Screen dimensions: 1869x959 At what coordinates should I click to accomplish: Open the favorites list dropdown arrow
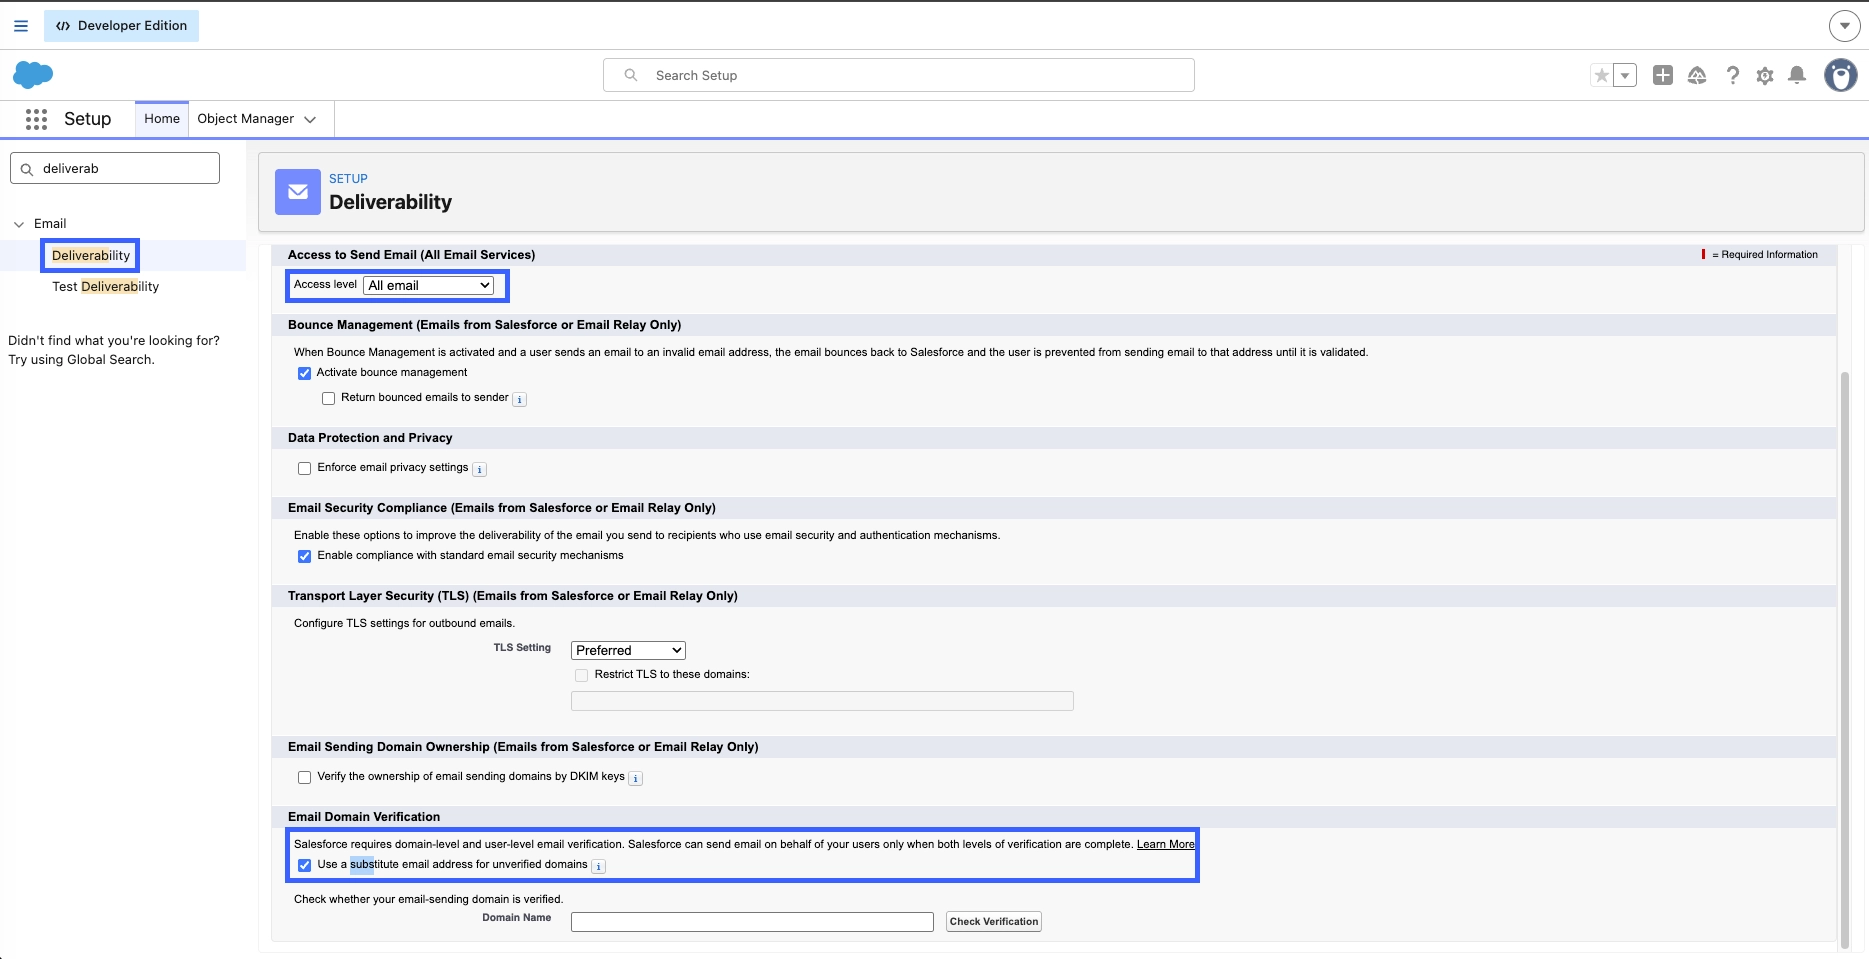coord(1625,75)
